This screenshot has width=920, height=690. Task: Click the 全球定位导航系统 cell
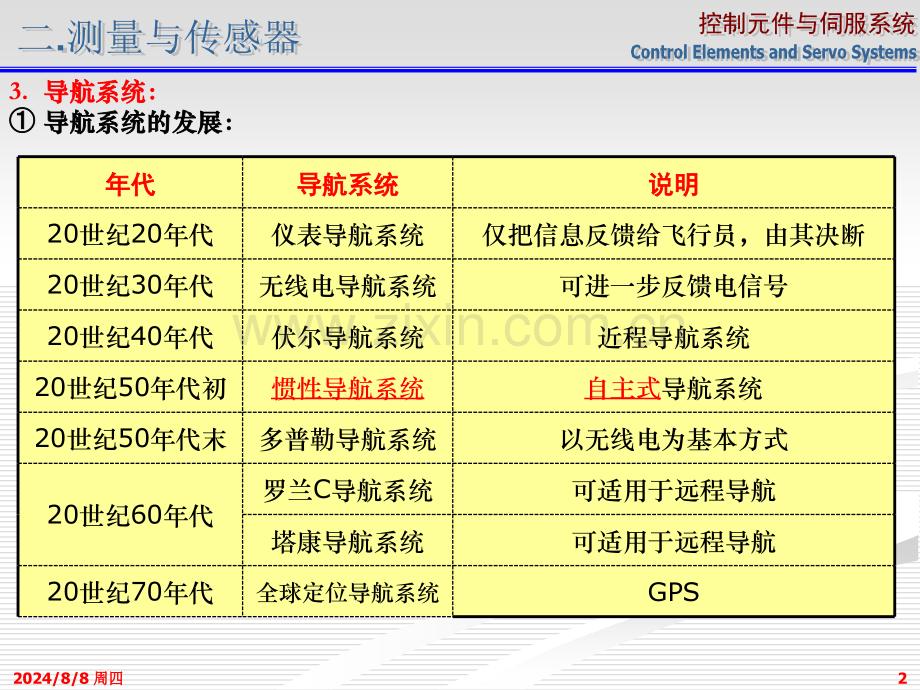click(347, 592)
